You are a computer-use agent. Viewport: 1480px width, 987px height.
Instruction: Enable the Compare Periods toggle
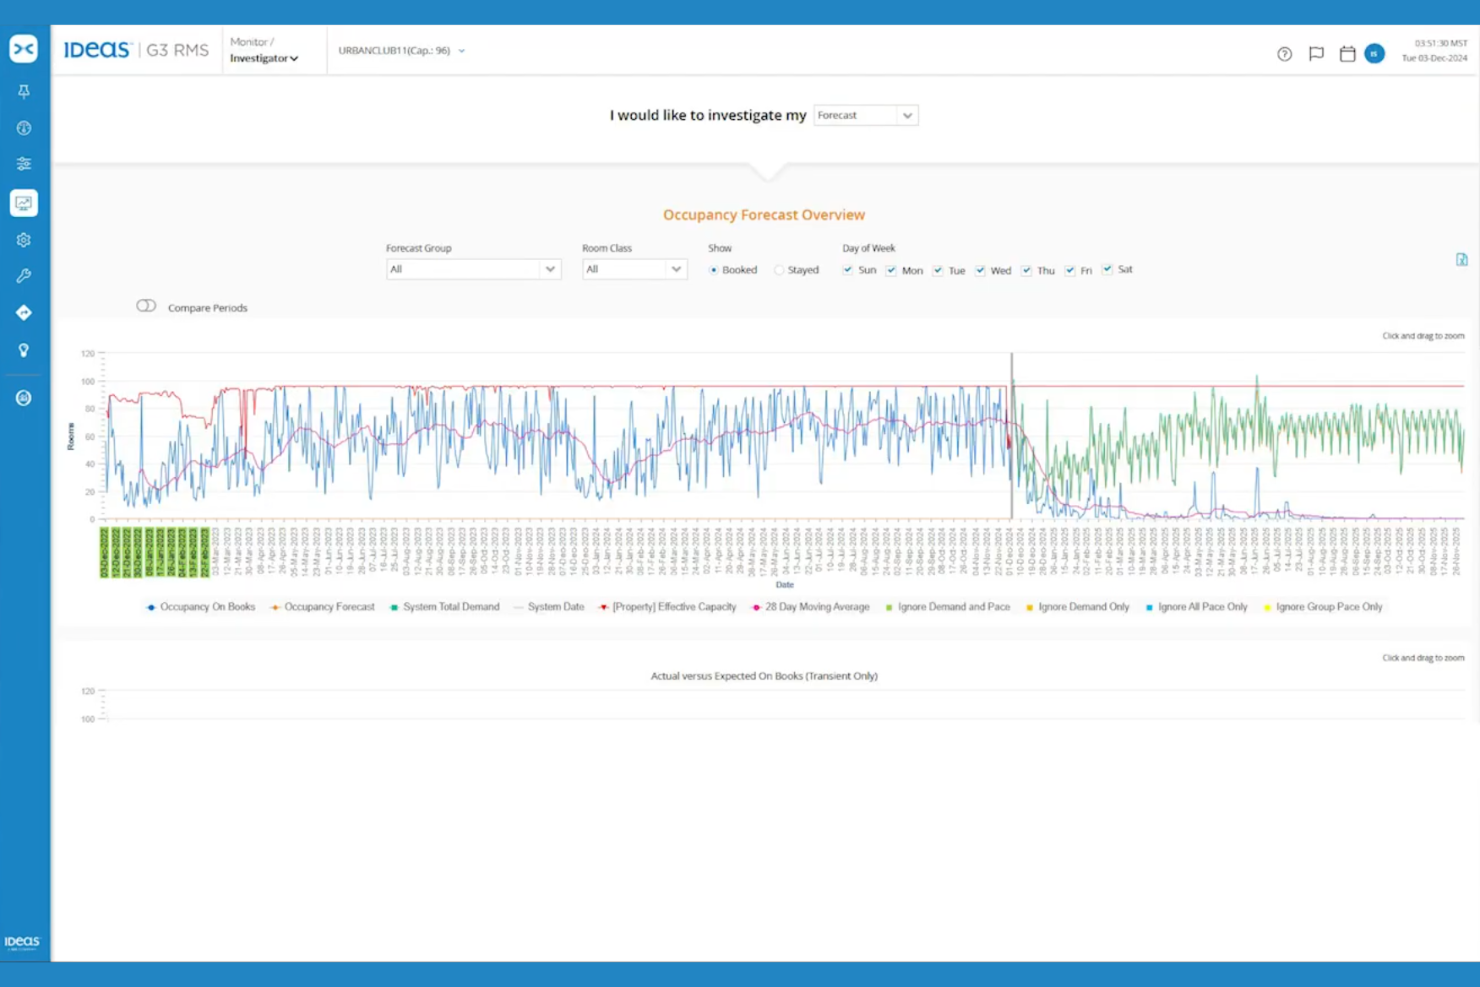coord(146,306)
